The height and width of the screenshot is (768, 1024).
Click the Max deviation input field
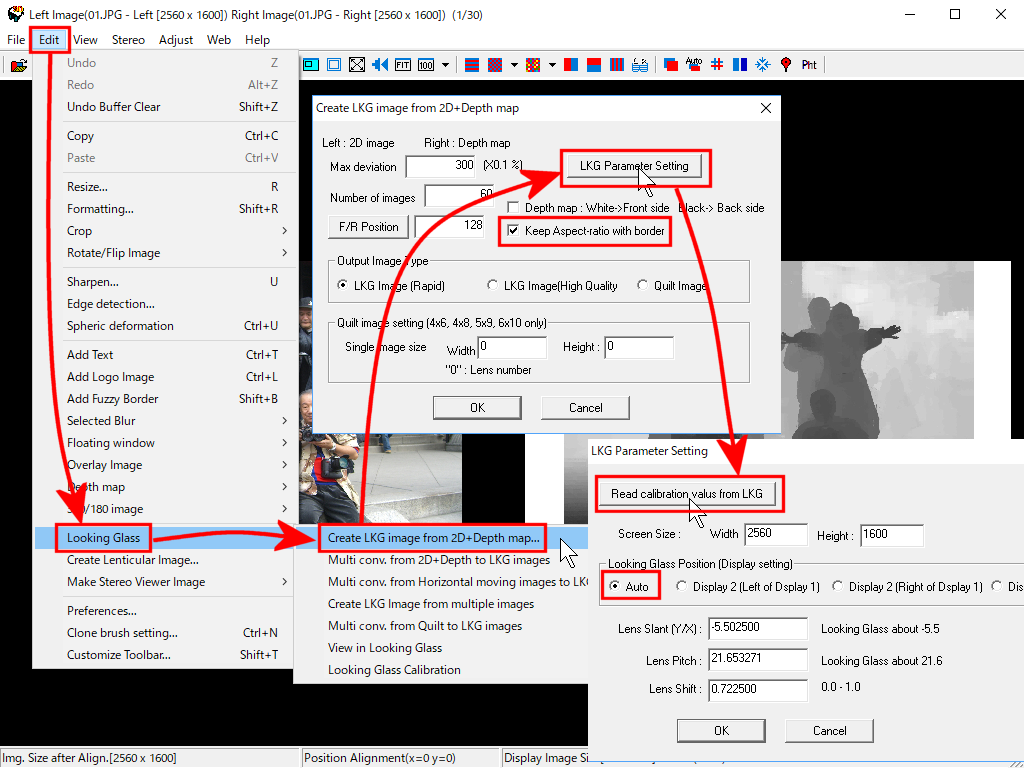443,166
